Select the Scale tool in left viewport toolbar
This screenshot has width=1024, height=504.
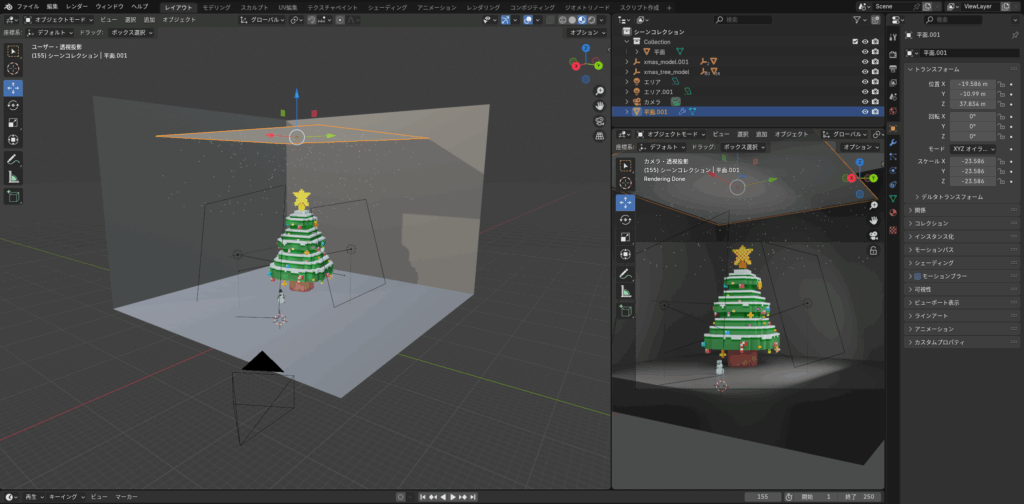pos(13,122)
